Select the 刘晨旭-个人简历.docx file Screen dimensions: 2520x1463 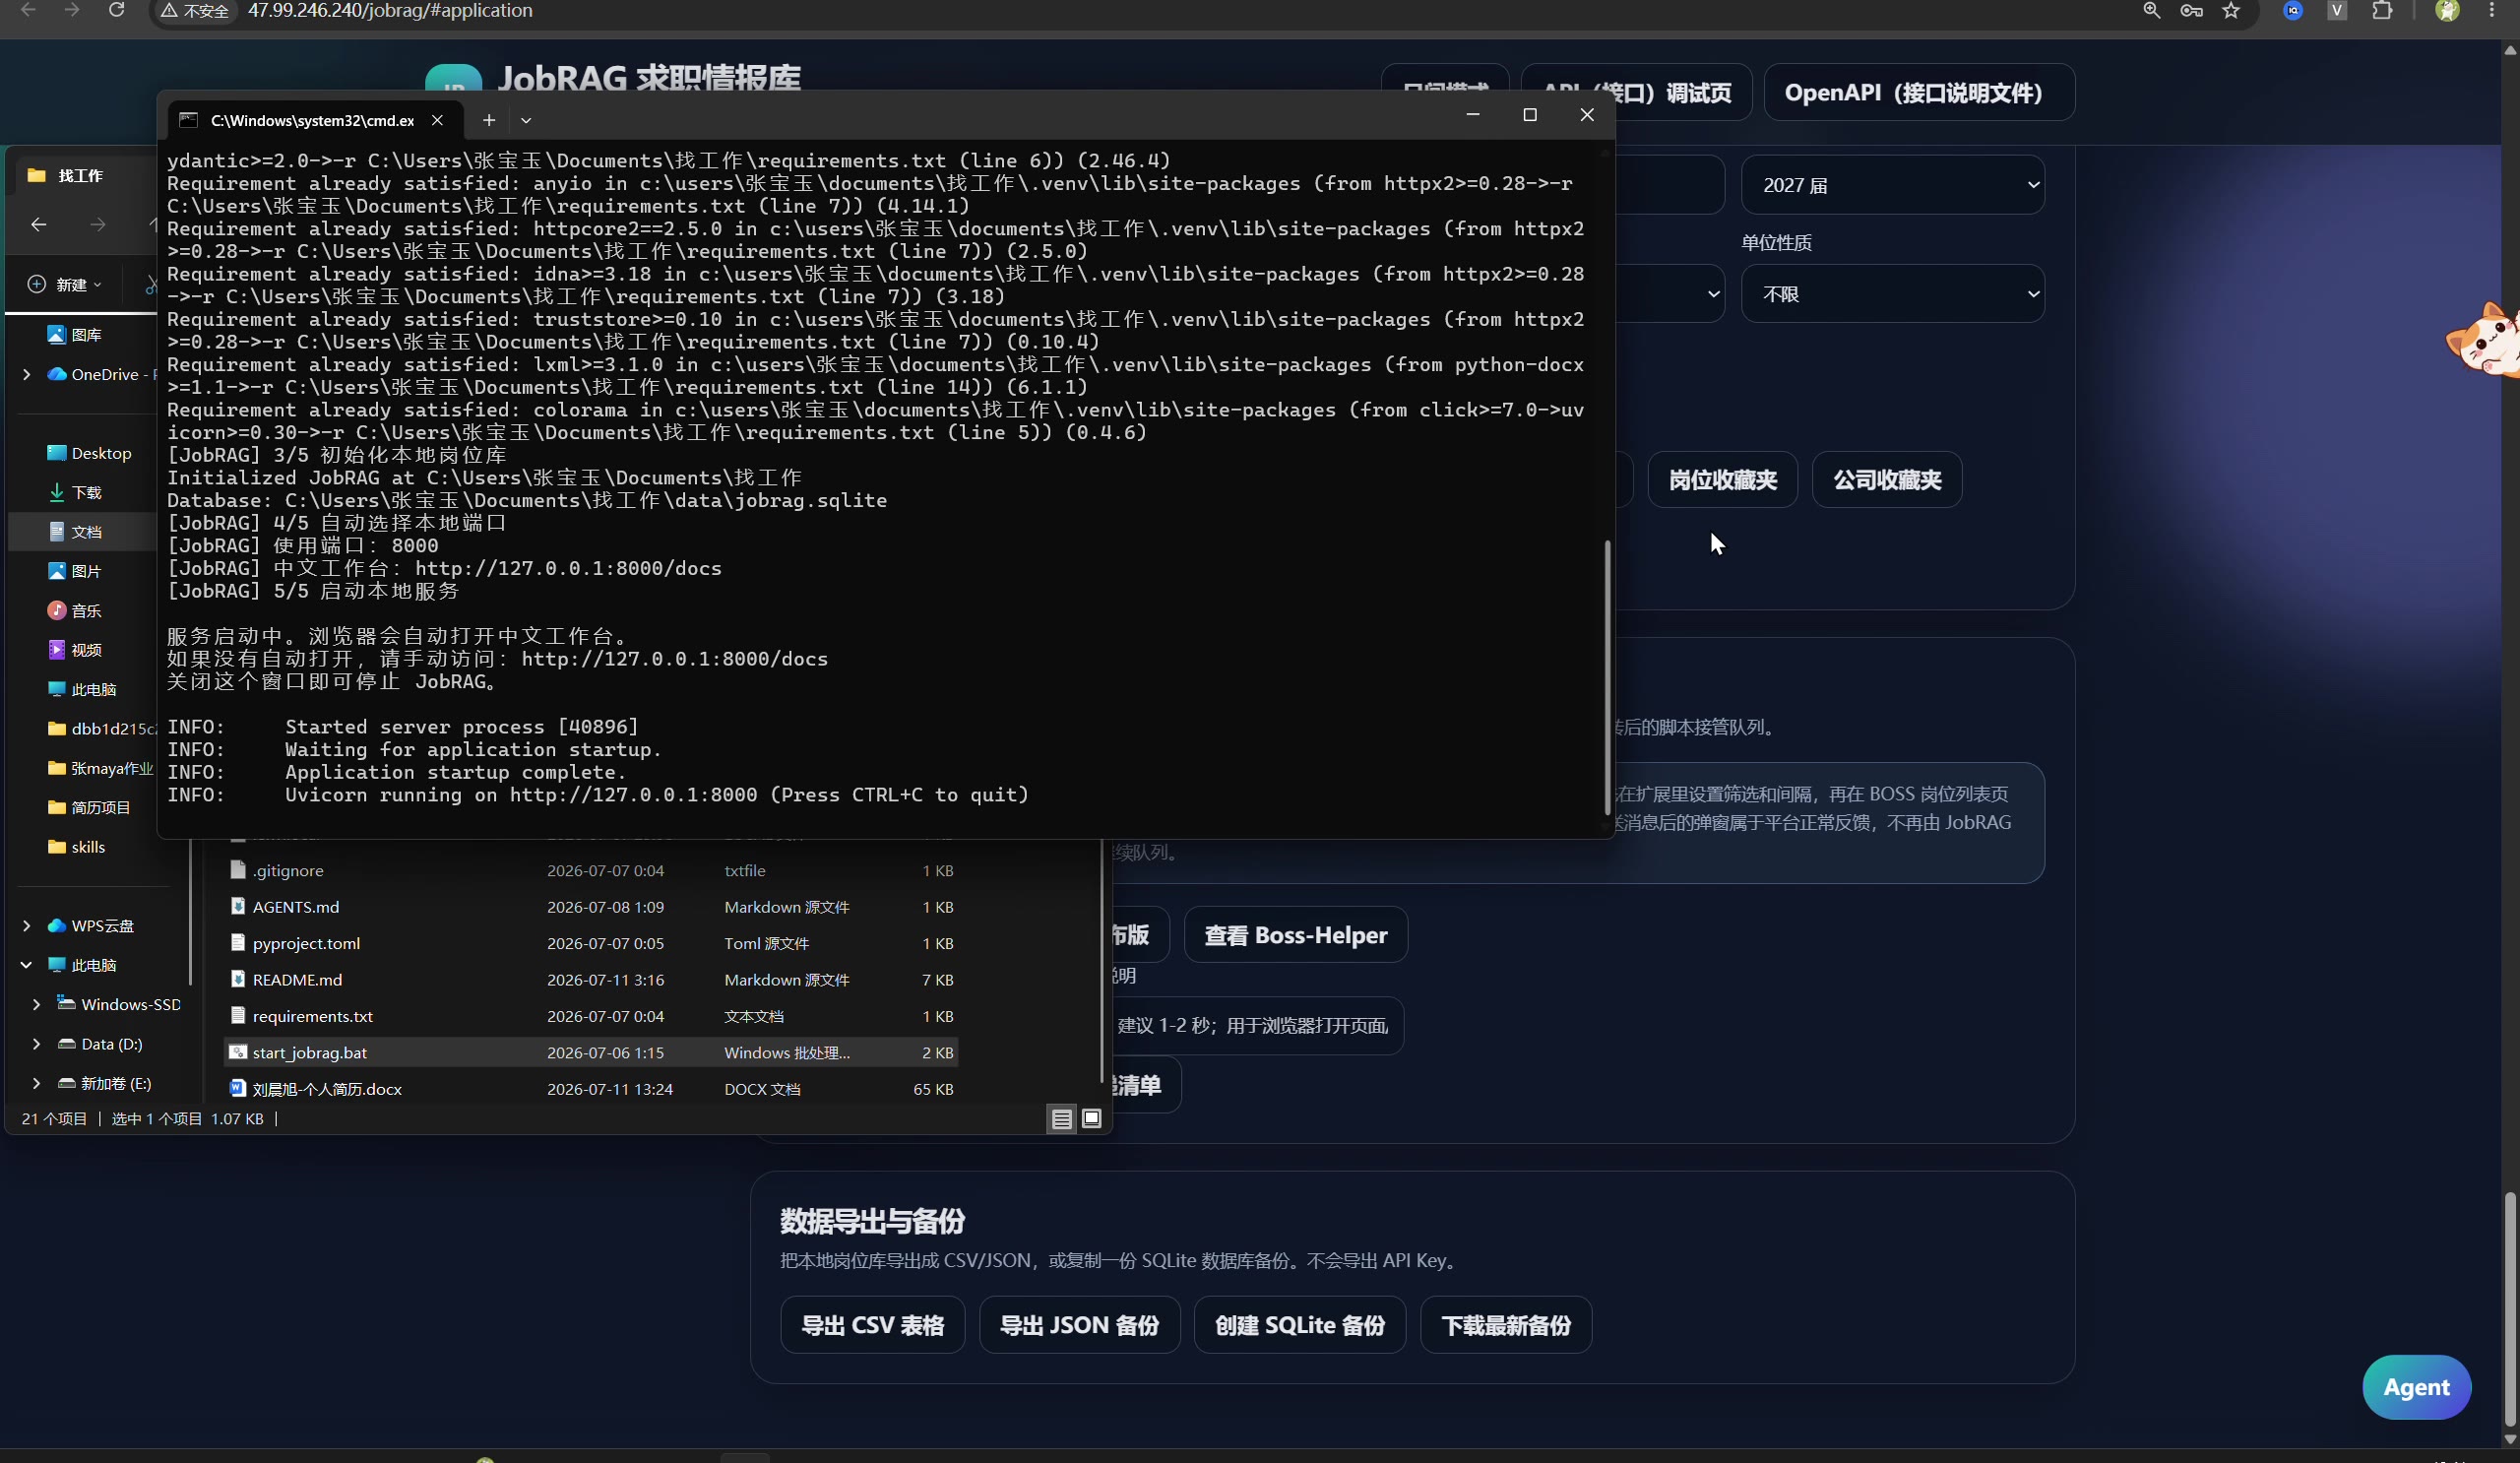(590, 1088)
